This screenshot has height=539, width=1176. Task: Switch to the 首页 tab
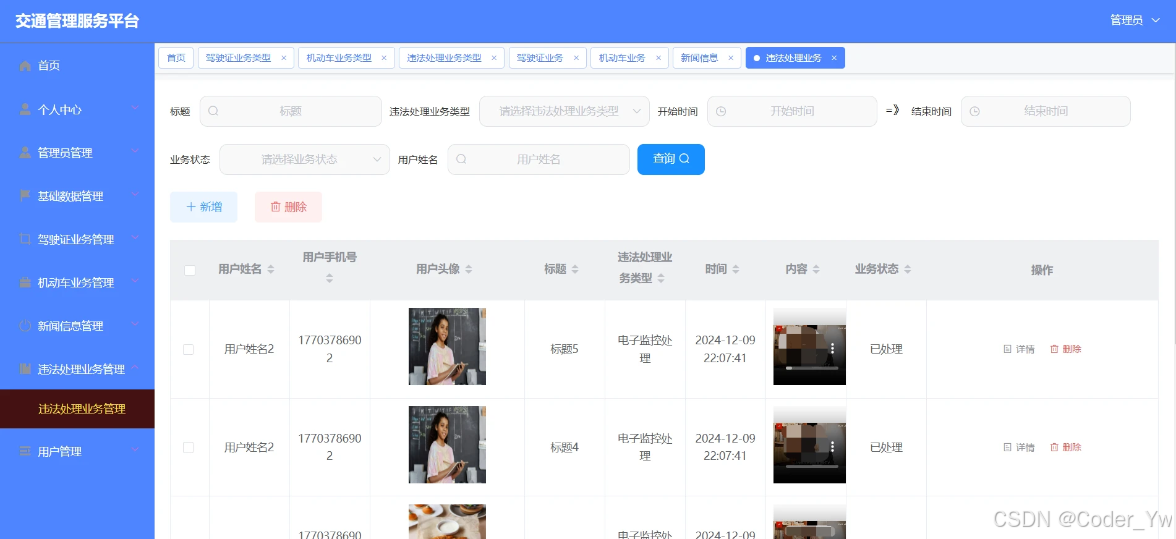point(176,58)
